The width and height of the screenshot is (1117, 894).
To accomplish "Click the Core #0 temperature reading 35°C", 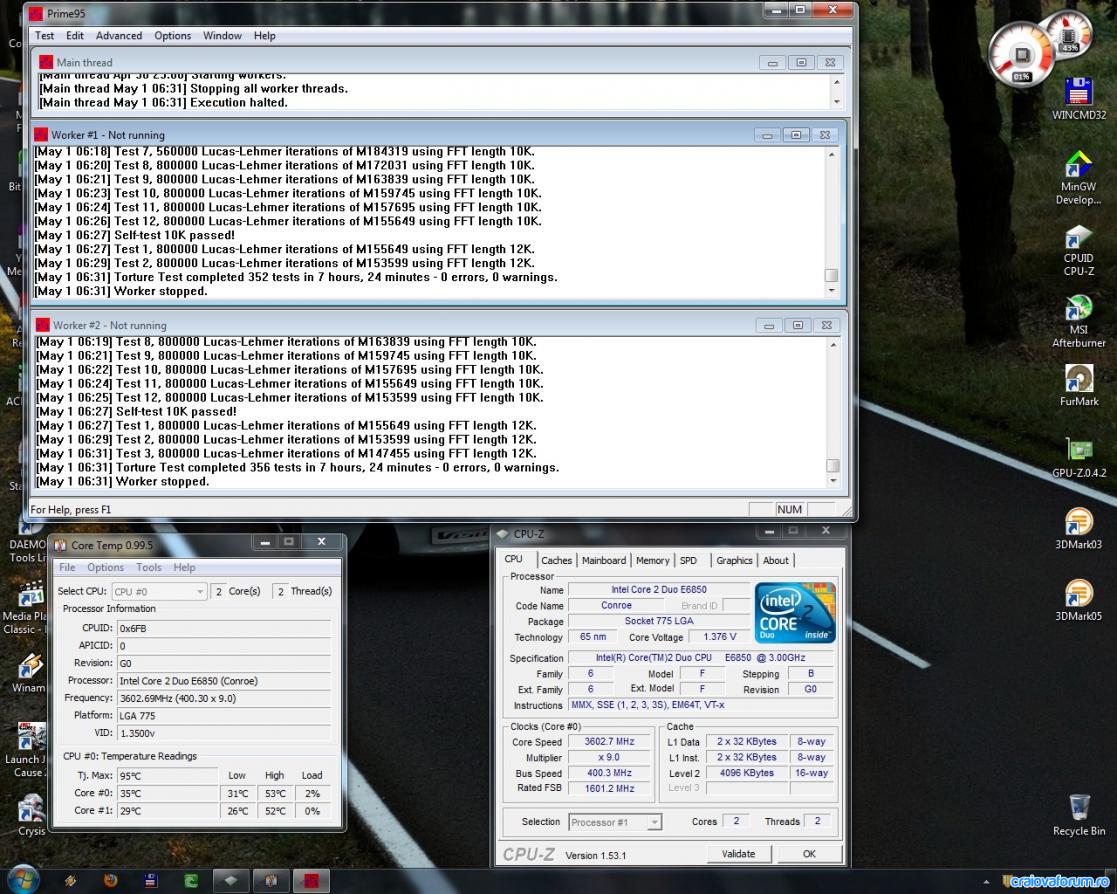I will pyautogui.click(x=167, y=793).
